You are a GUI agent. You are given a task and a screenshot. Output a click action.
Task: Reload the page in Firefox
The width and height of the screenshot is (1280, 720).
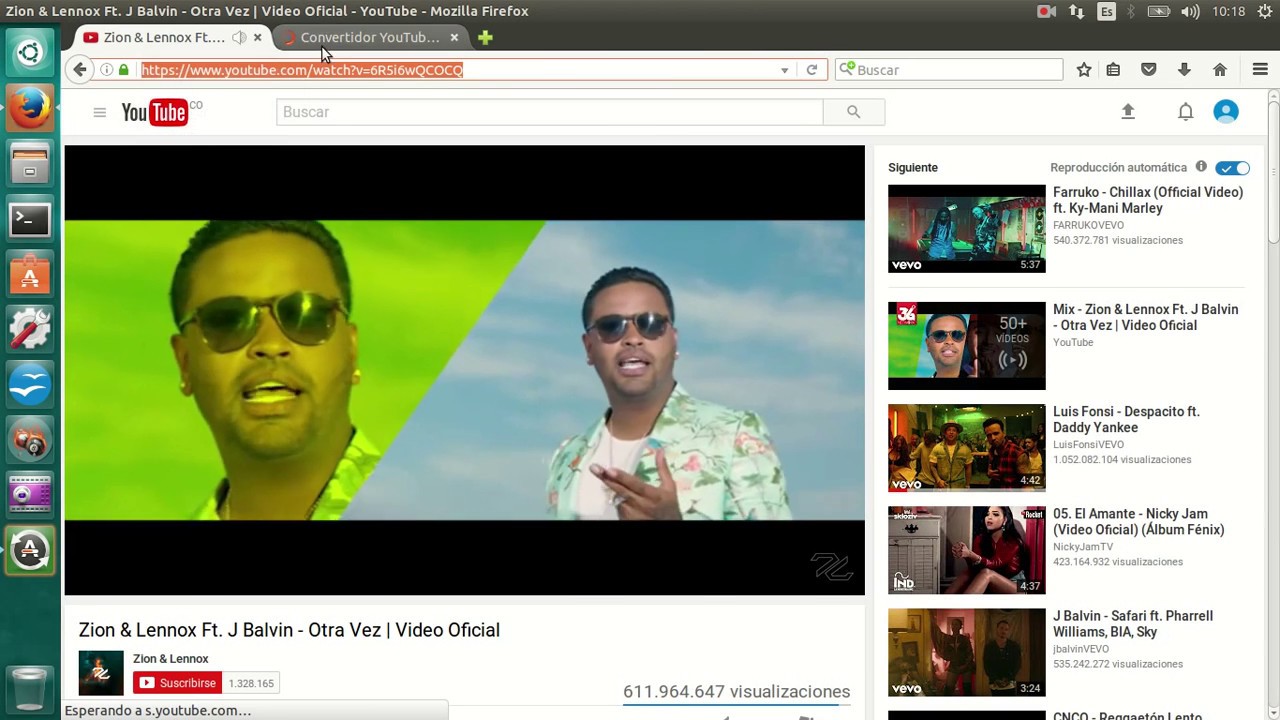coord(812,70)
